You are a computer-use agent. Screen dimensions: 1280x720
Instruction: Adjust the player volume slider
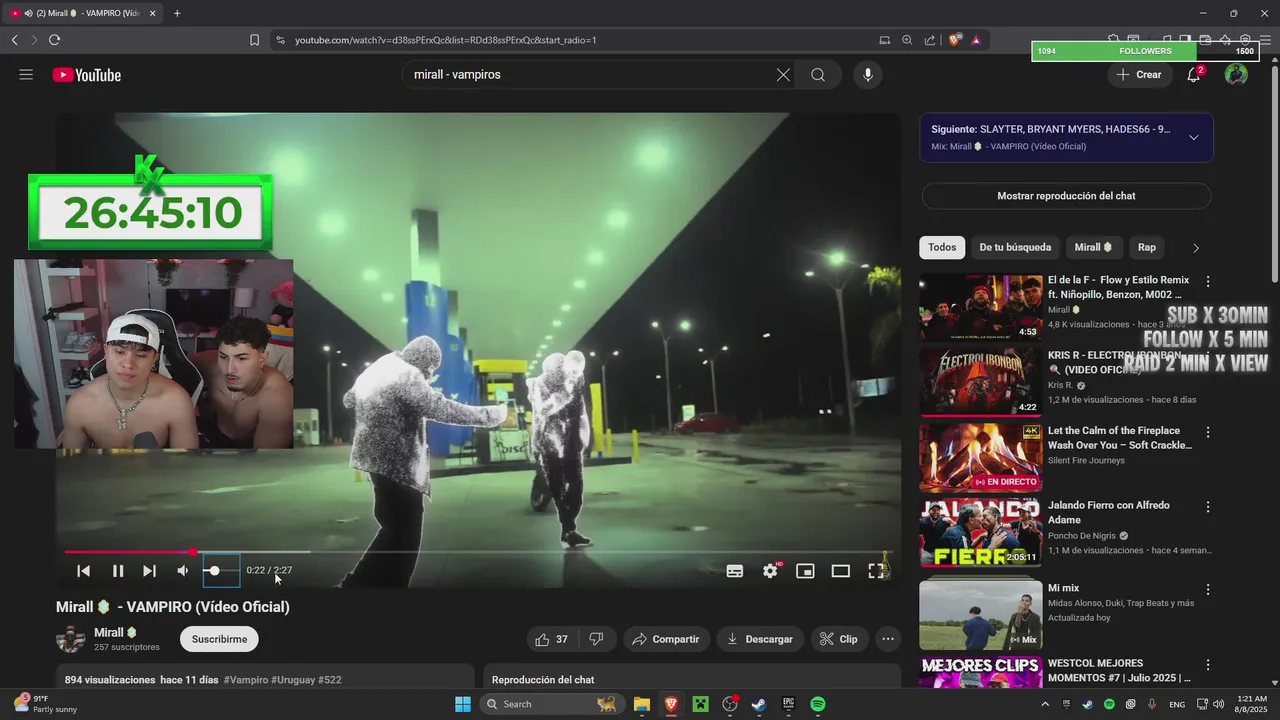click(221, 571)
